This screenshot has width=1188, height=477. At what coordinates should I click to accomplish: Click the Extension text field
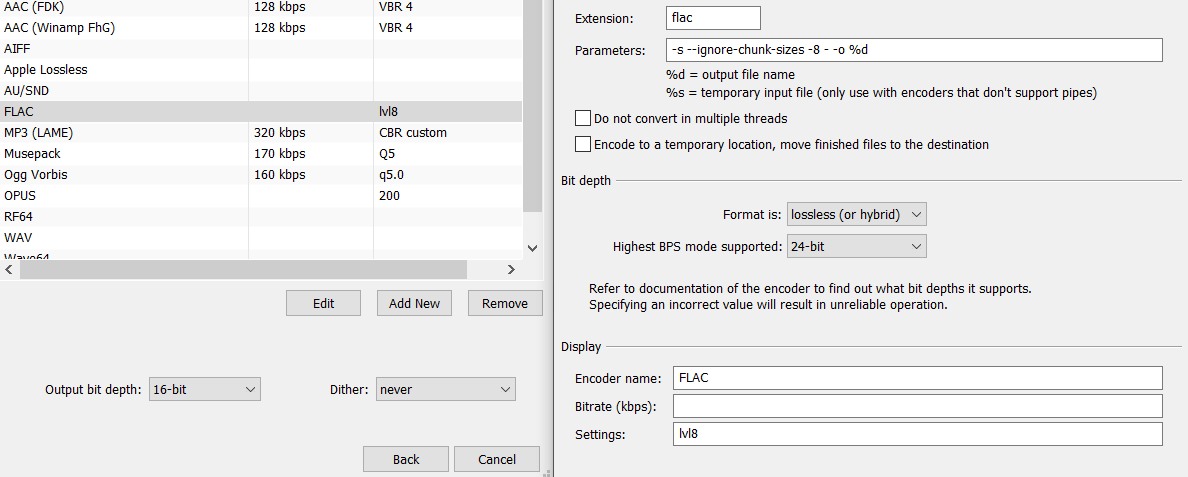[712, 18]
